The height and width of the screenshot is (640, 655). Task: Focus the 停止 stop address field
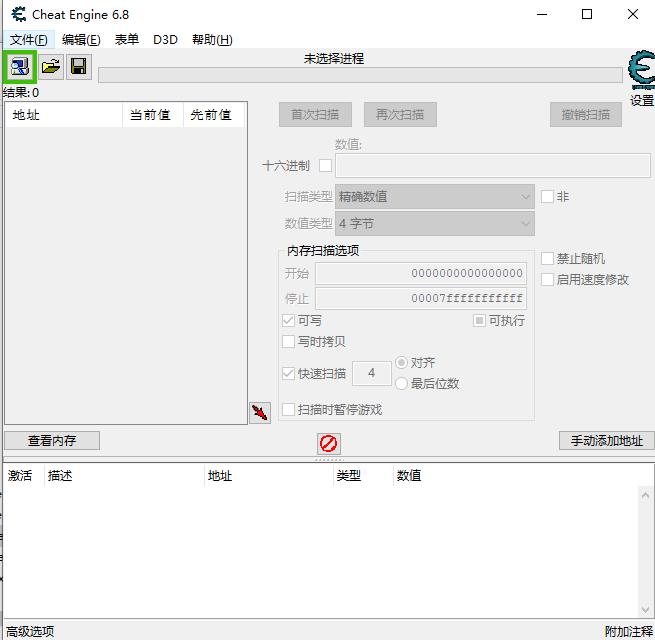(421, 298)
